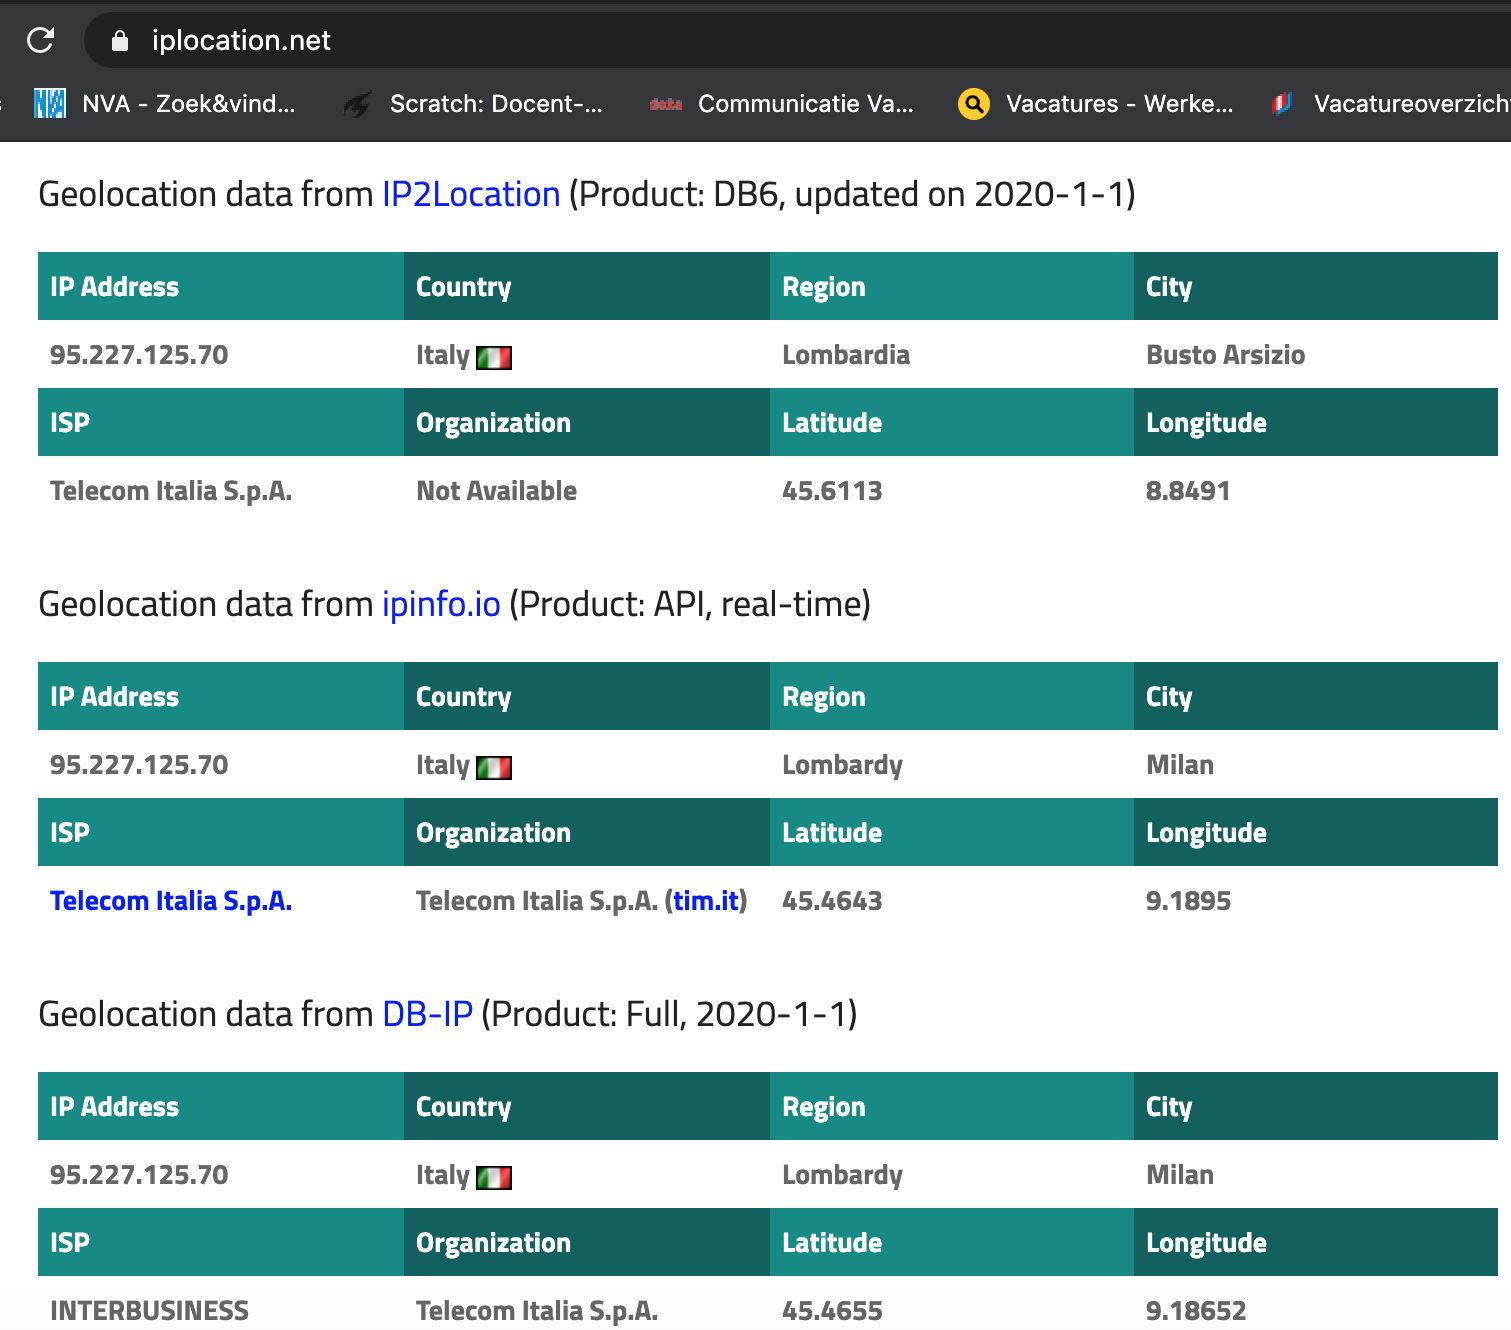Click IP 95.227.125.70 in ipinfo.io table
Viewport: 1511px width, 1330px height.
click(139, 765)
